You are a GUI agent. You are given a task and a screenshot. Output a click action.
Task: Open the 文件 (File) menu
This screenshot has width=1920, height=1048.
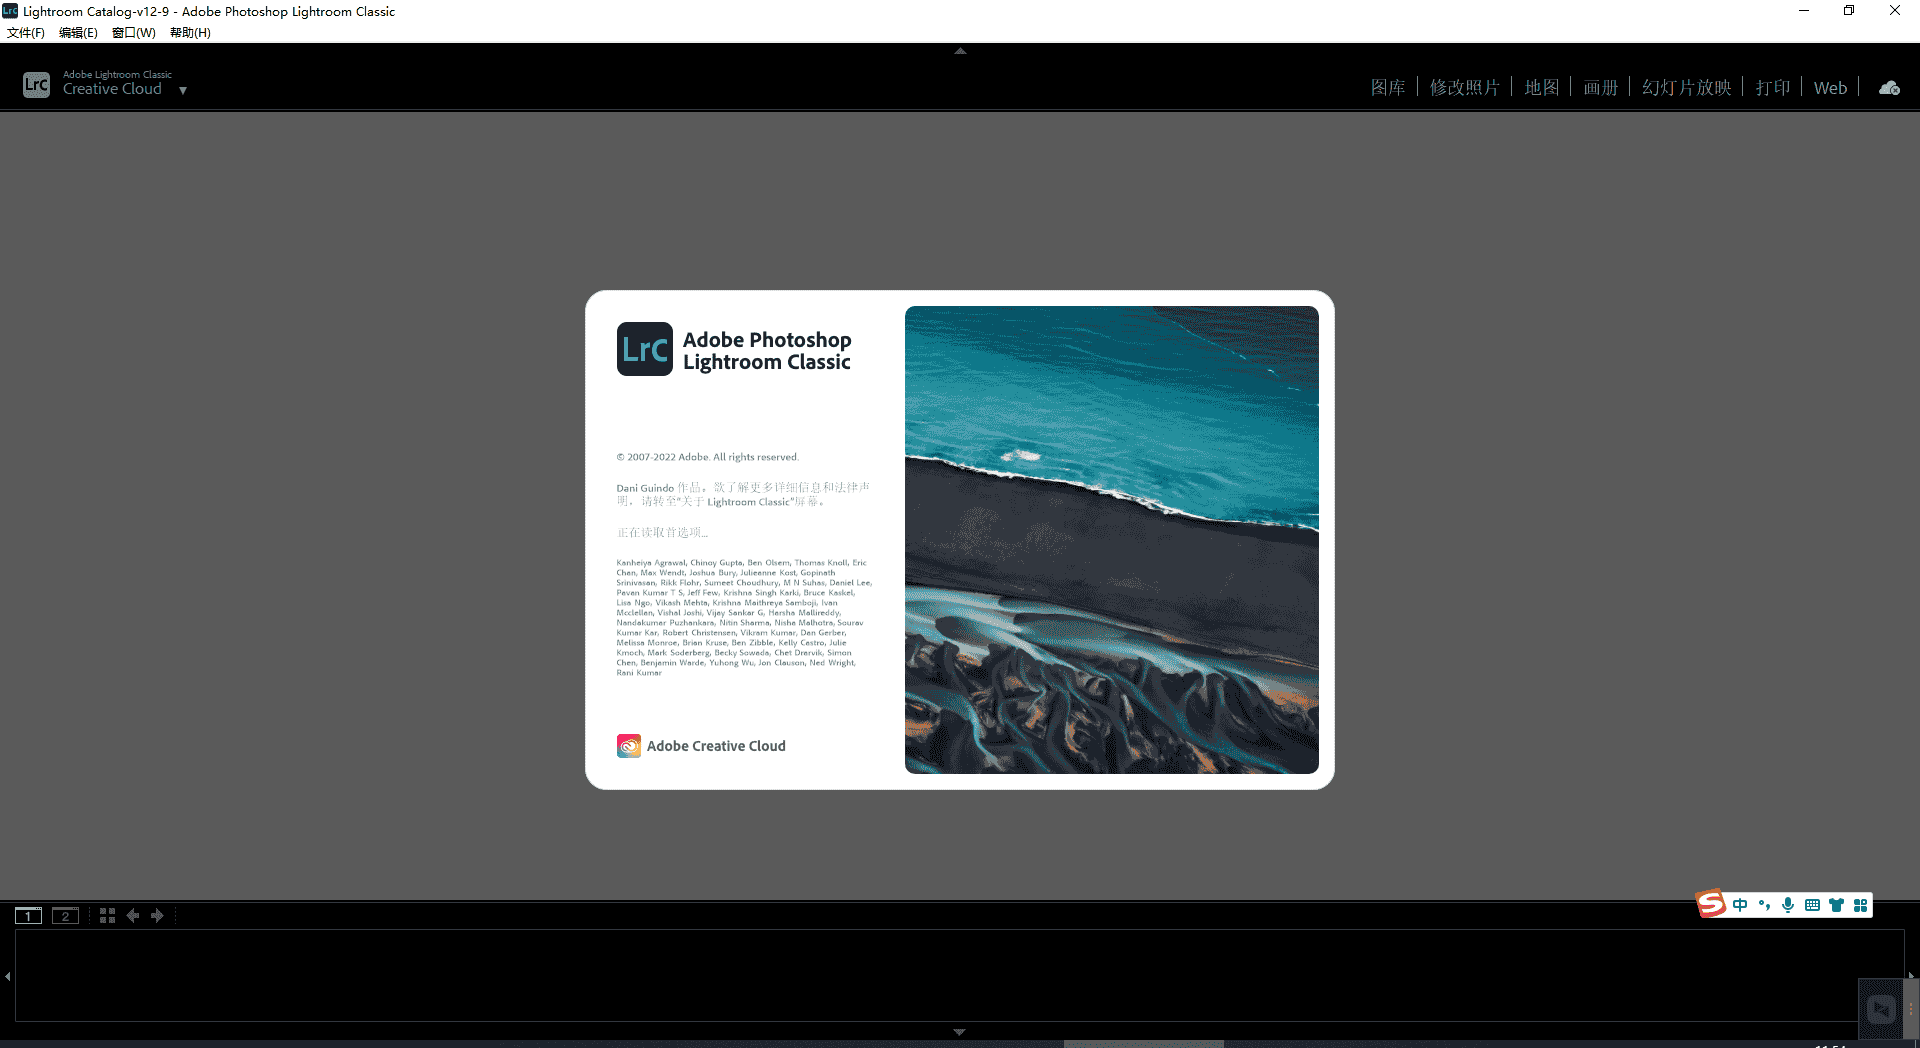[x=26, y=32]
